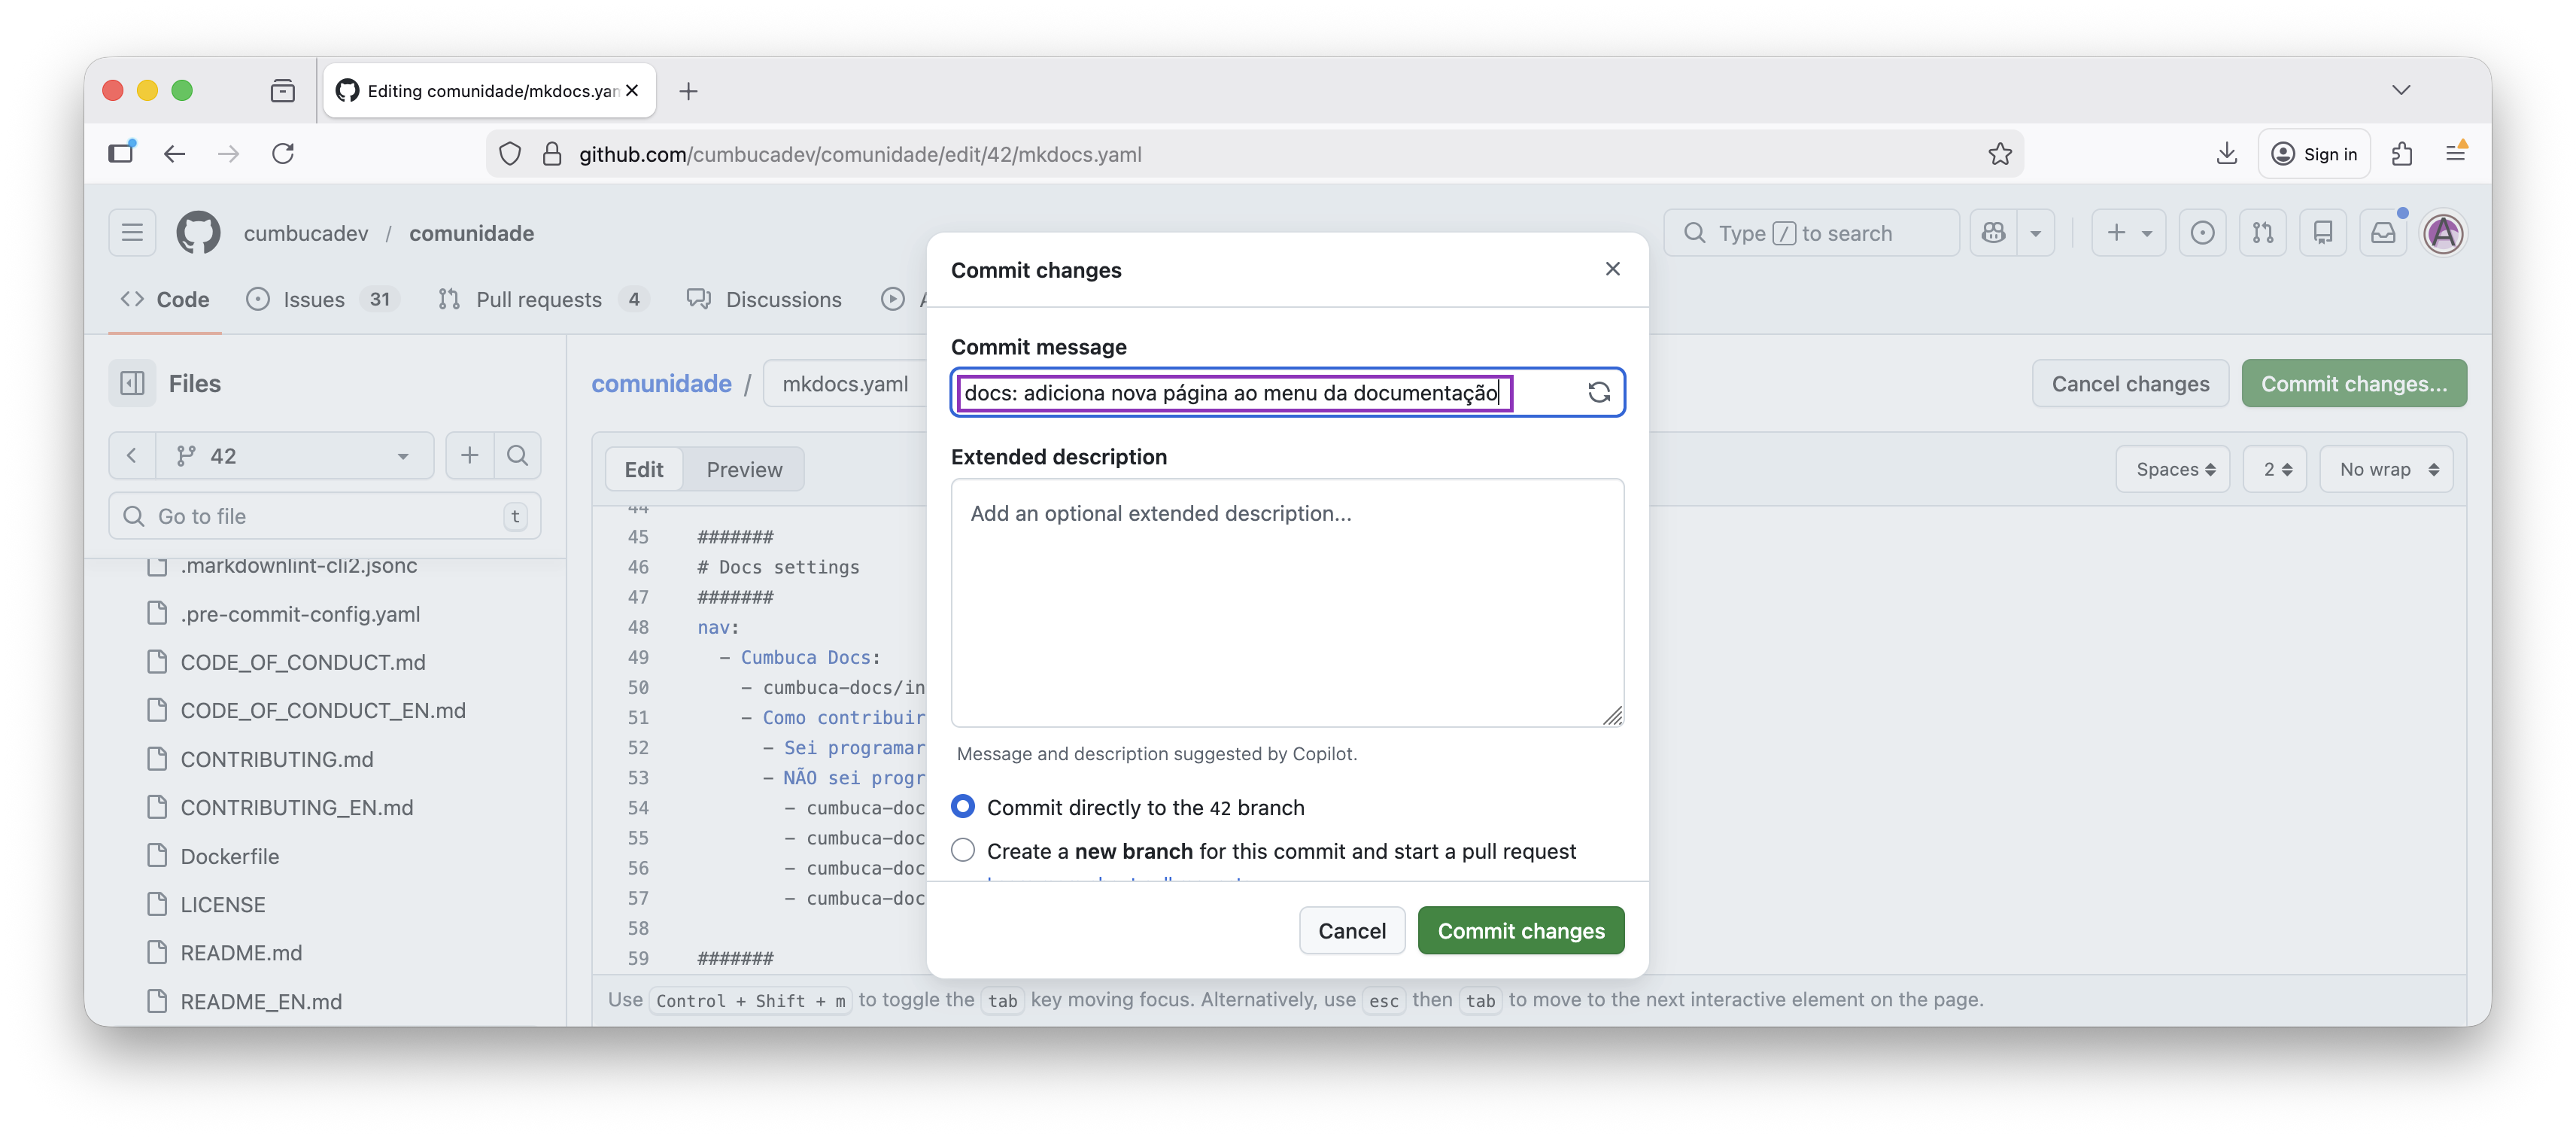This screenshot has width=2576, height=1138.
Task: Switch to Edit tab
Action: [x=644, y=469]
